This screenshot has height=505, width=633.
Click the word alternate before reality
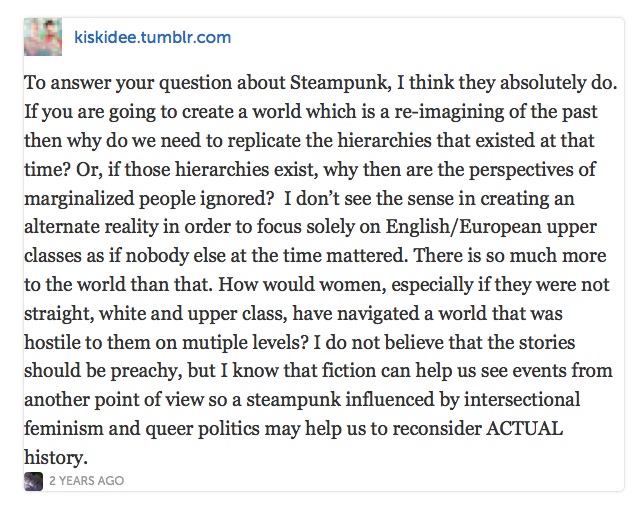pos(61,227)
